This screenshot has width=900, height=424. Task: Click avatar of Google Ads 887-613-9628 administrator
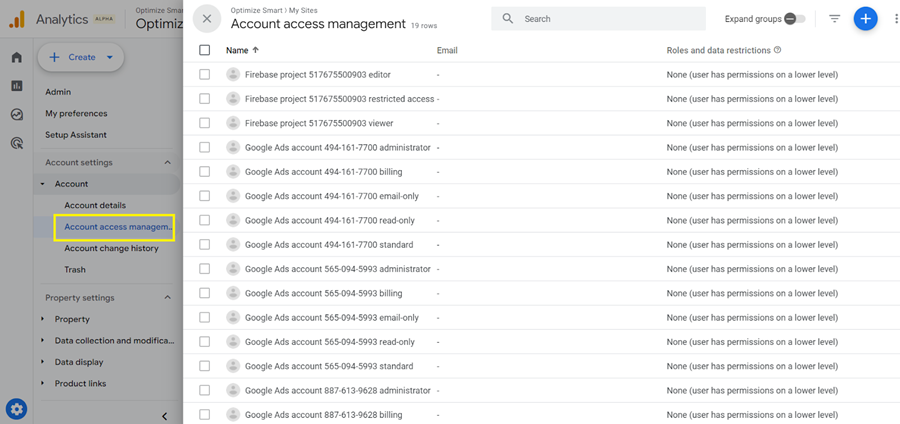pyautogui.click(x=232, y=390)
